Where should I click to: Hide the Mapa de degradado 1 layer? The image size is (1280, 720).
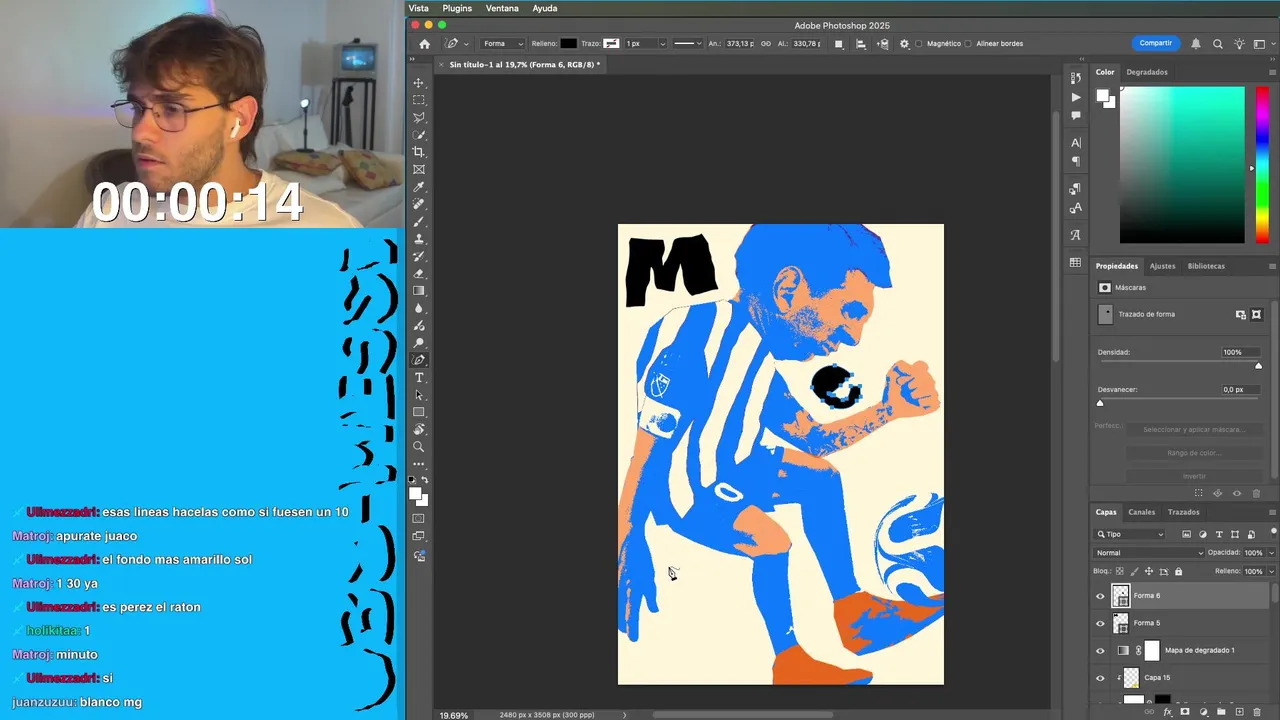coord(1101,650)
